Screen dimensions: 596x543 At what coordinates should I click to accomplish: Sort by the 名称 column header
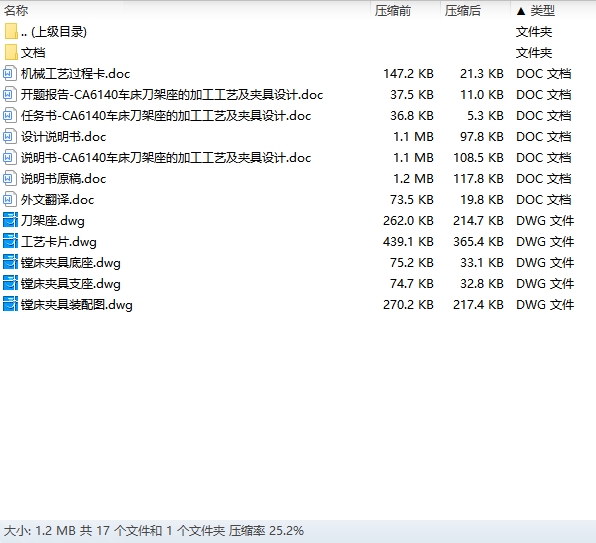(x=16, y=11)
